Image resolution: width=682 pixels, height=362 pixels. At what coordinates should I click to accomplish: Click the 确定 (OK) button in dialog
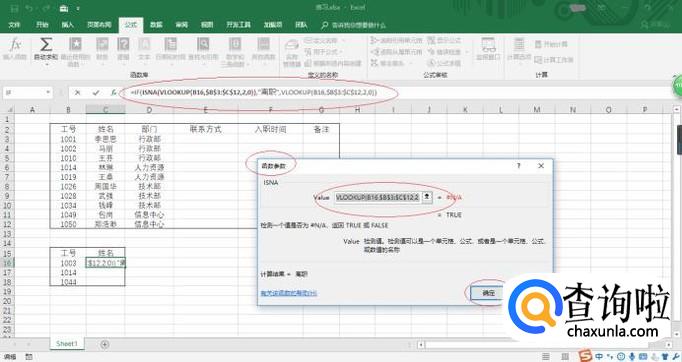point(488,293)
